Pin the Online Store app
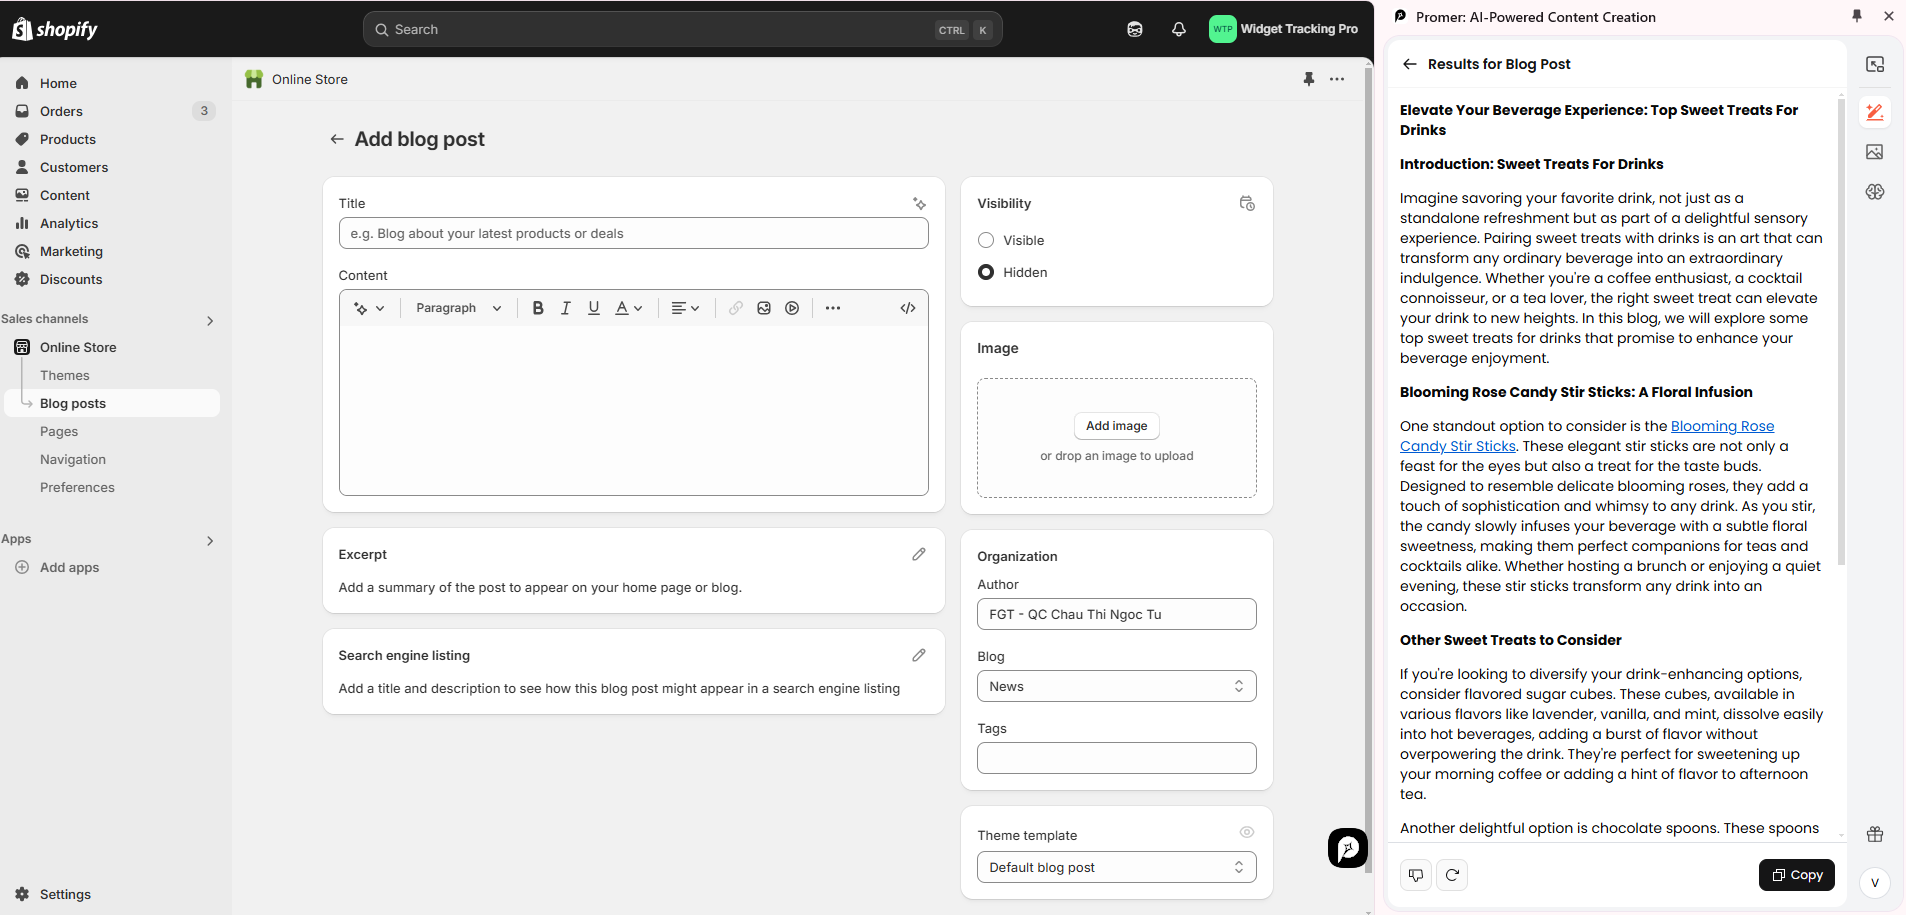Image resolution: width=1906 pixels, height=915 pixels. click(x=1309, y=79)
